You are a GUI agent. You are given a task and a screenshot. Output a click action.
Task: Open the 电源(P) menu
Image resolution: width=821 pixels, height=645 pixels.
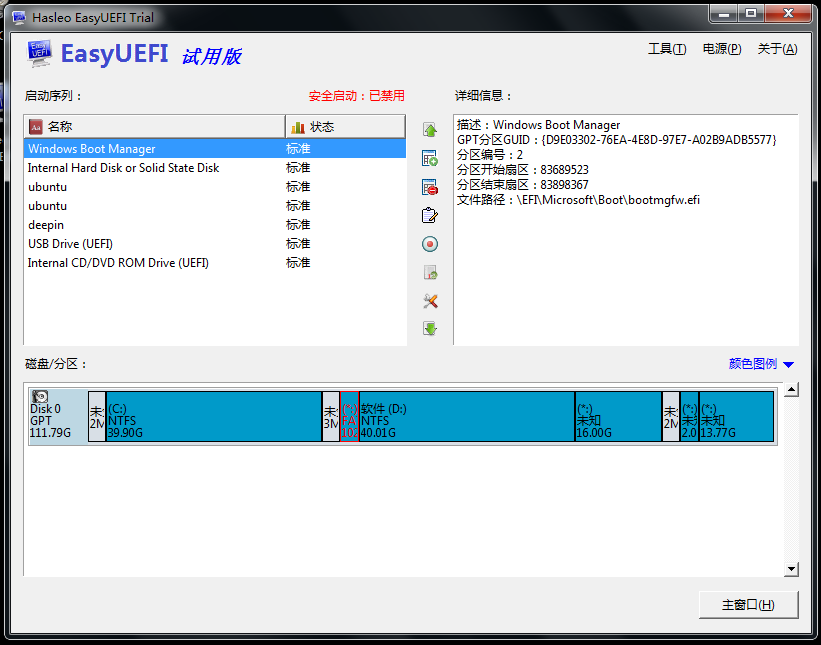tap(722, 49)
